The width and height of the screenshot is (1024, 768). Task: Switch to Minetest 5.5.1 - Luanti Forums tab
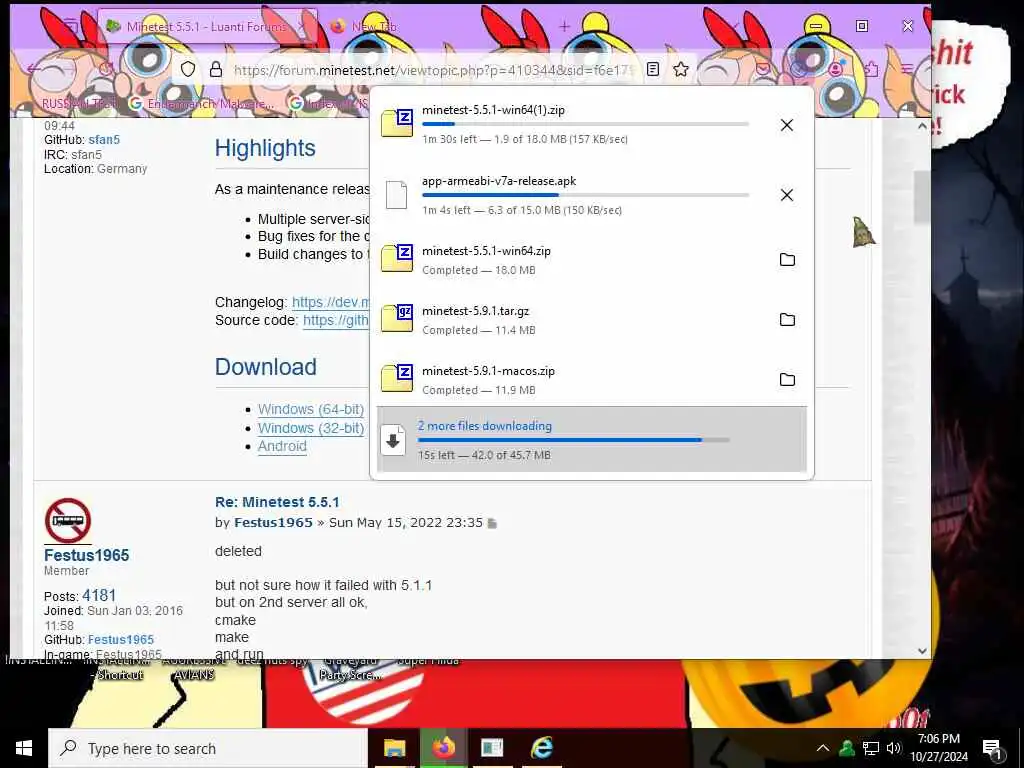206,27
